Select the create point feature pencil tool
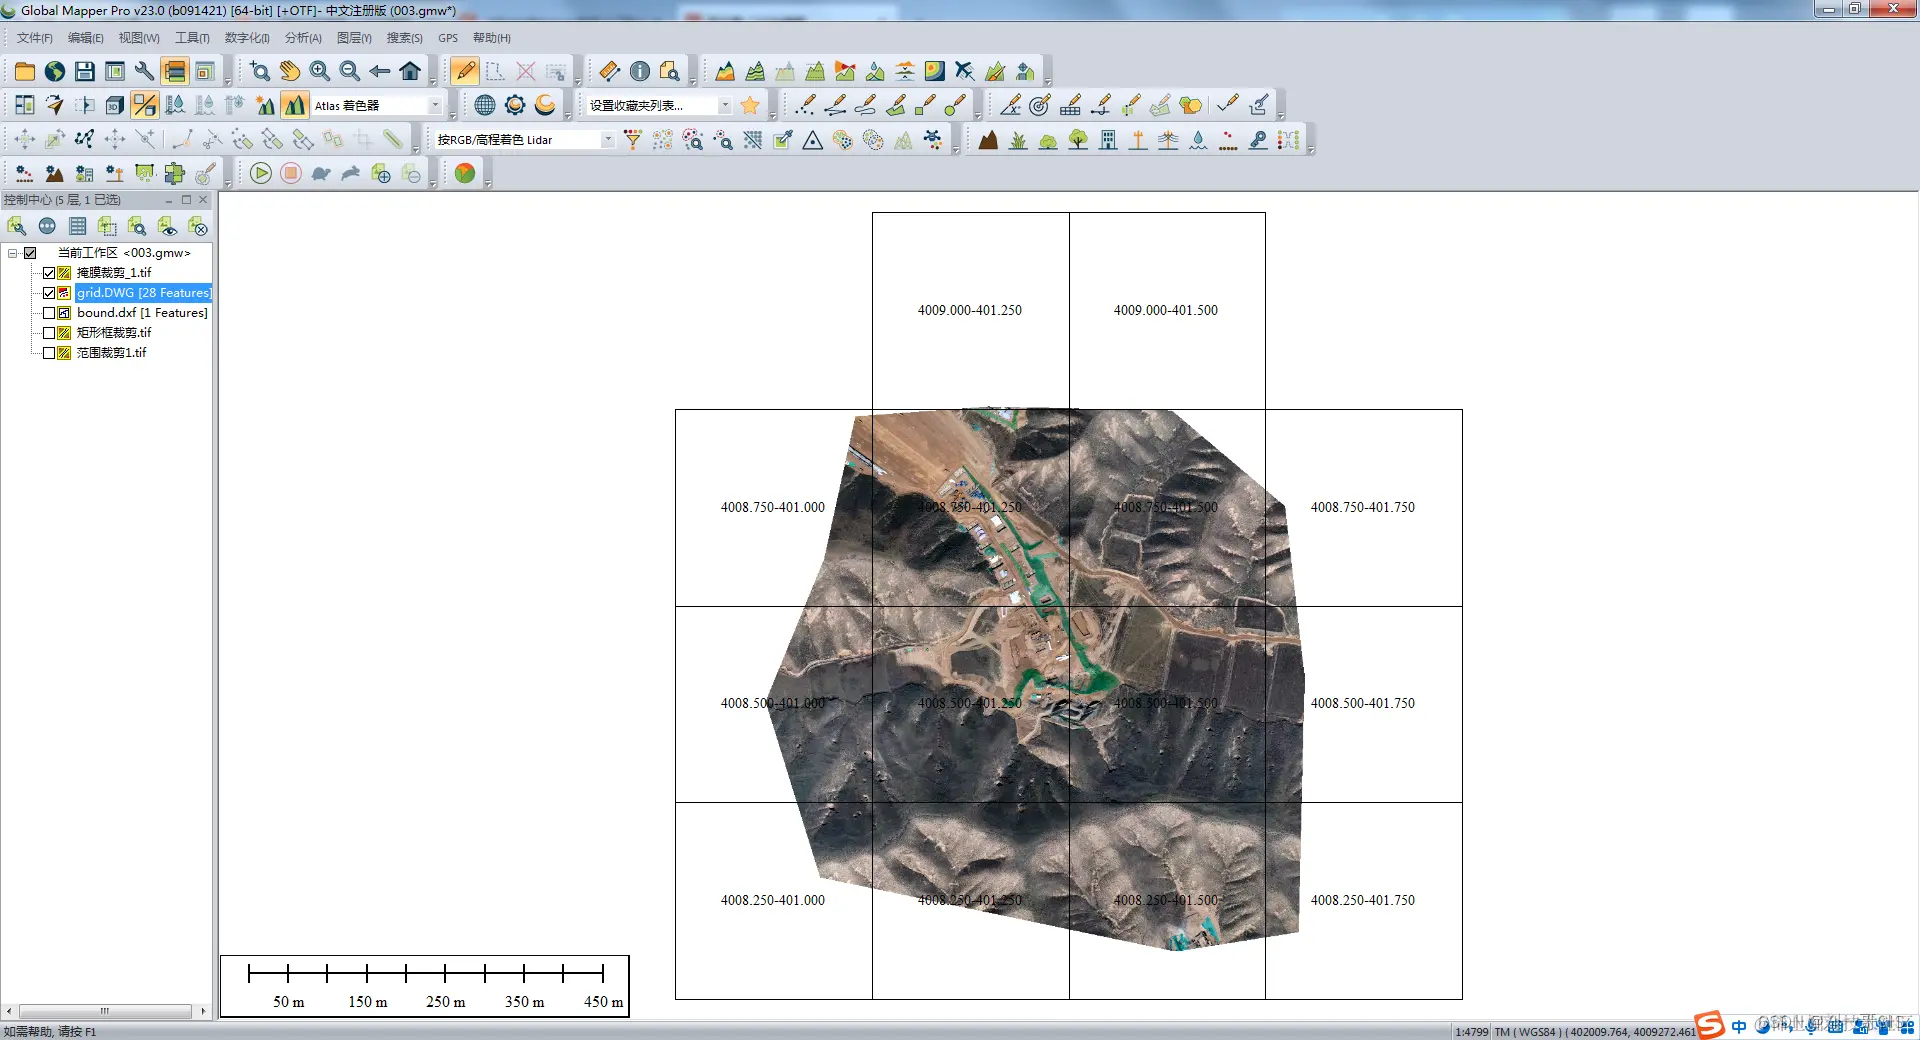 [x=805, y=105]
